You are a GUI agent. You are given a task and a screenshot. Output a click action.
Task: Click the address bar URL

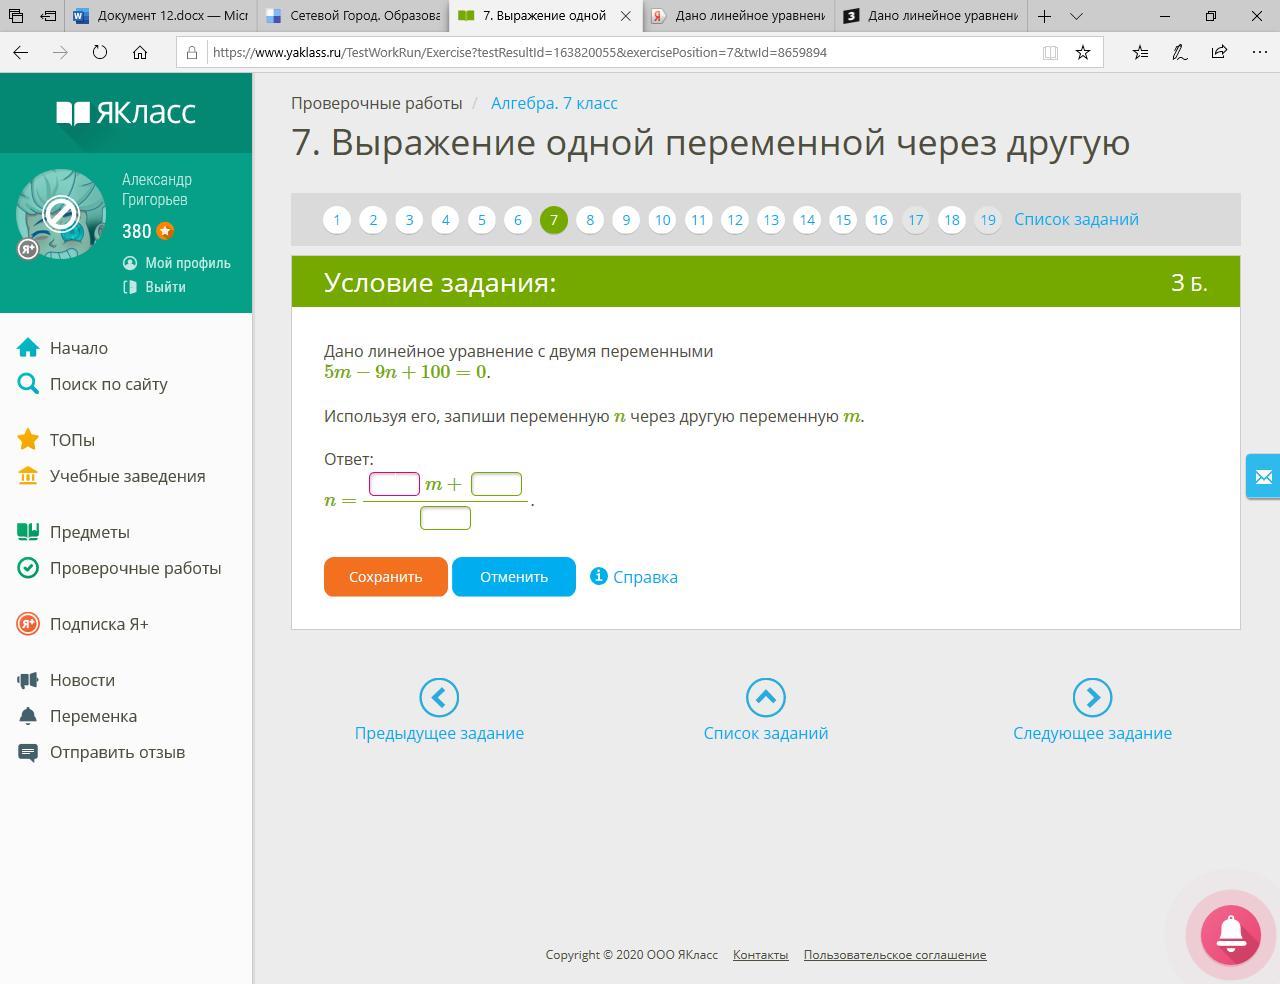[x=520, y=52]
